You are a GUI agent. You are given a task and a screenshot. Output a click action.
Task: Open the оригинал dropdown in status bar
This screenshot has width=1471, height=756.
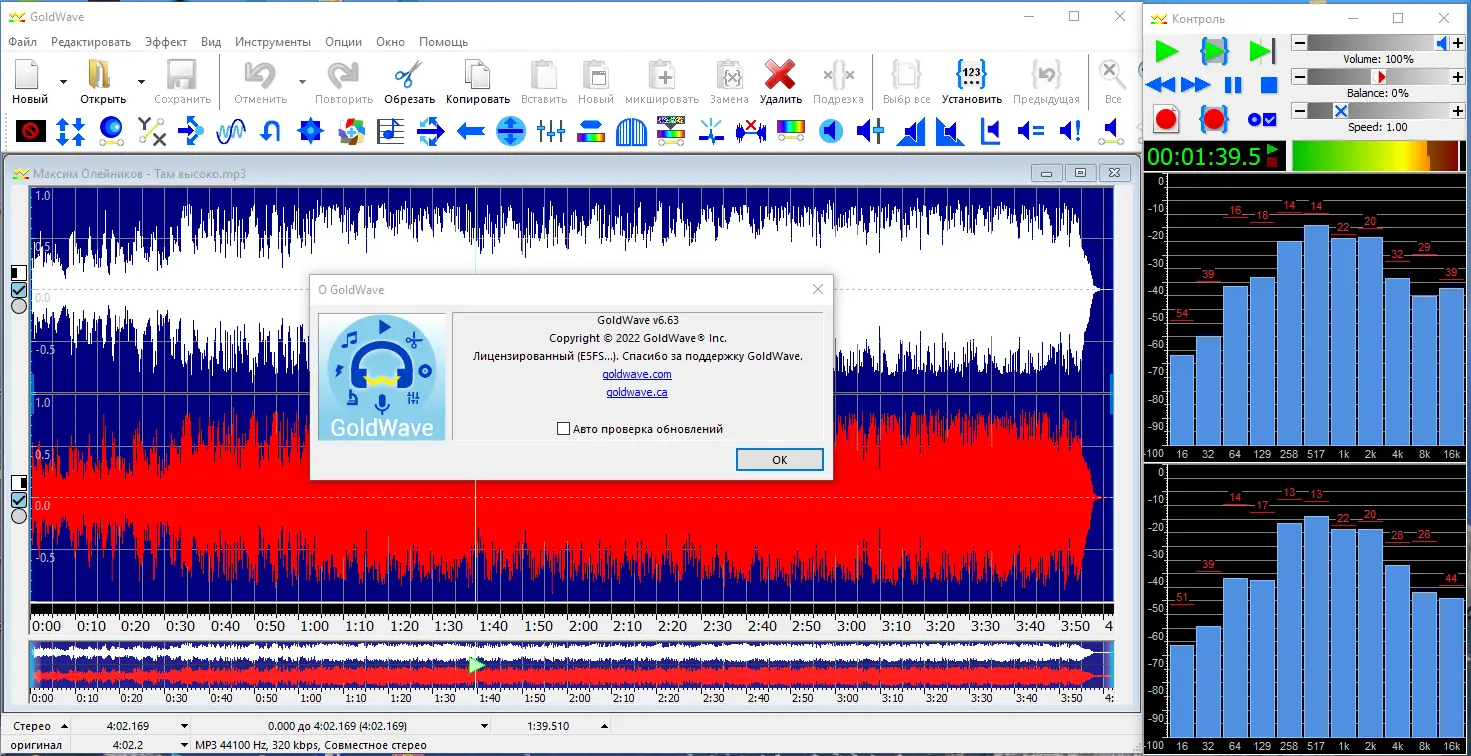point(37,745)
